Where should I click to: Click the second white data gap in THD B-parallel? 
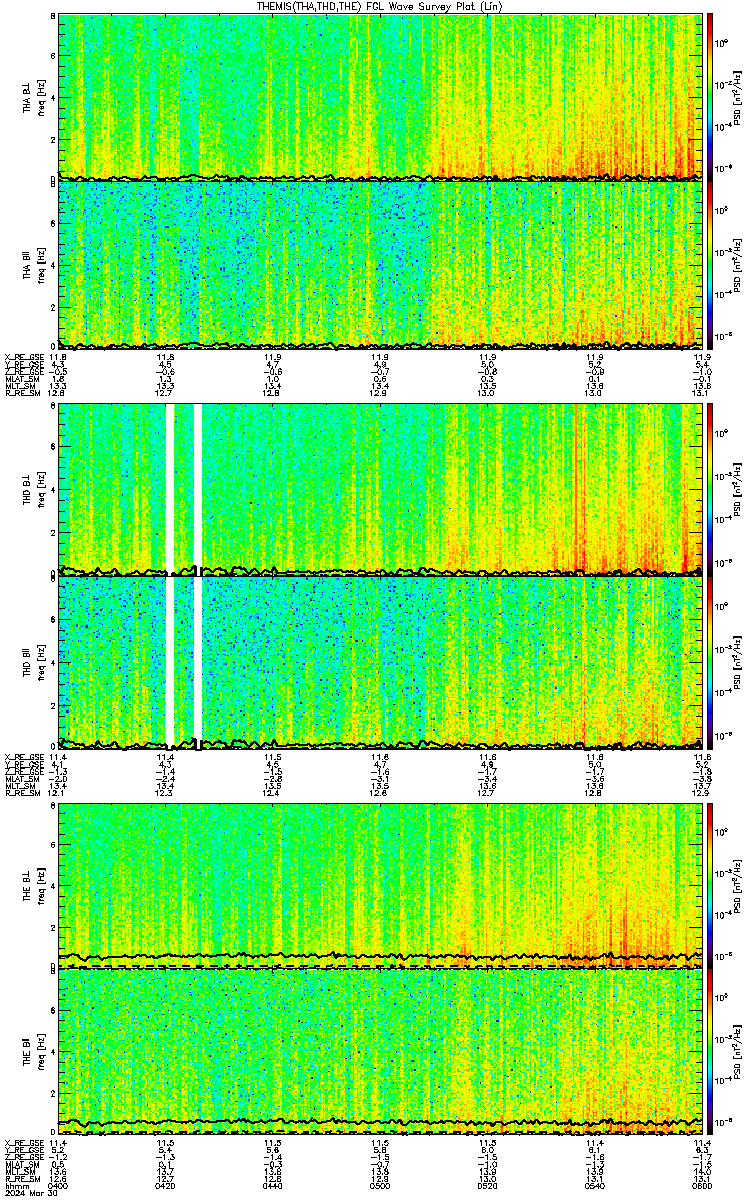[x=197, y=662]
